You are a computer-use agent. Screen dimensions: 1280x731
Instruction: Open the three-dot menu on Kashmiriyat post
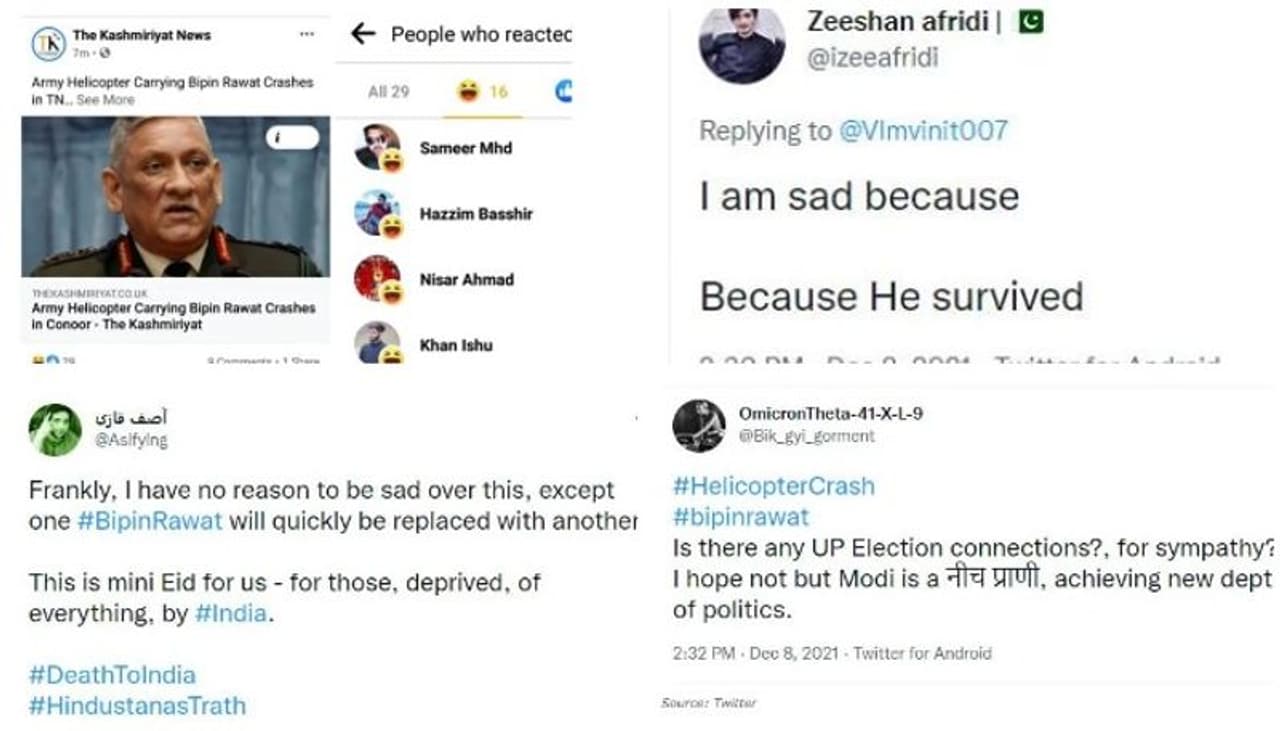coord(307,35)
